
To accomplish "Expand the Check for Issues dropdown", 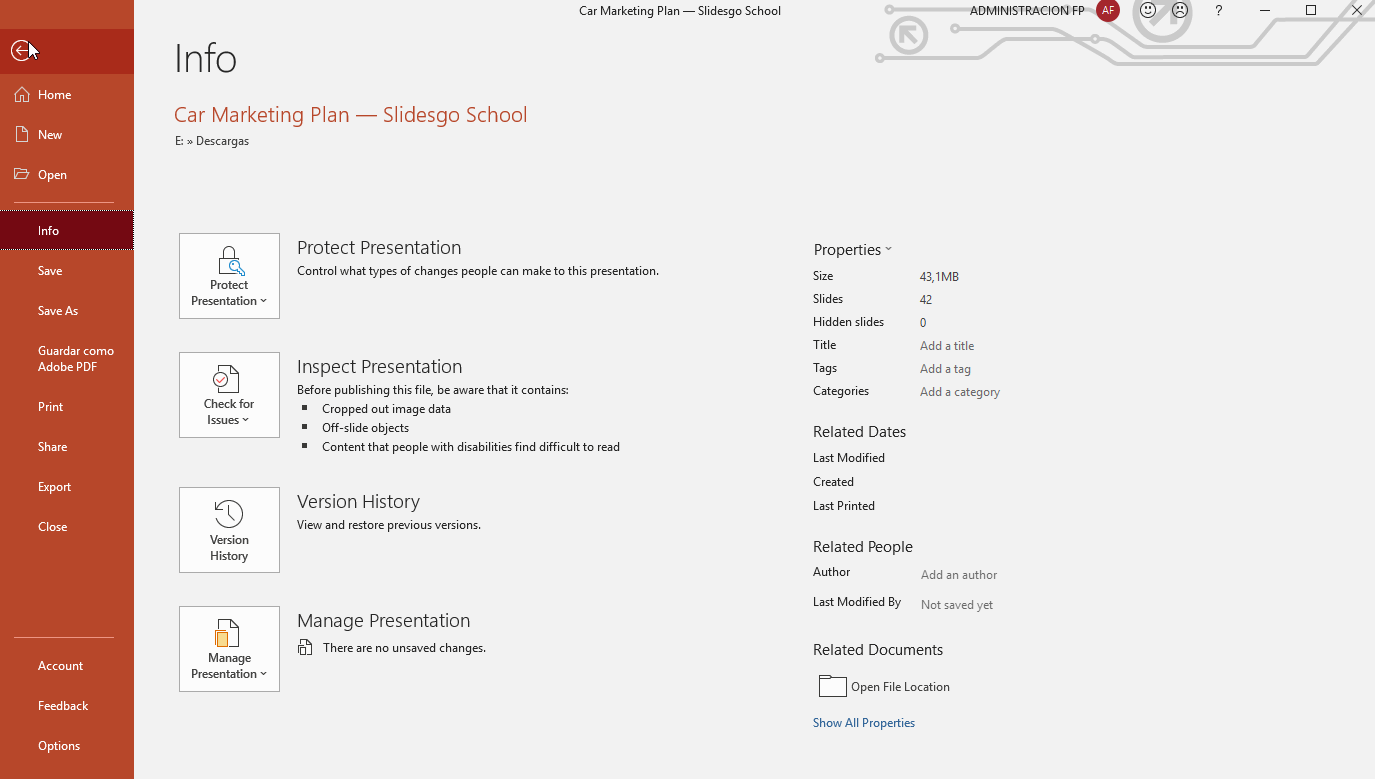I will pos(229,395).
